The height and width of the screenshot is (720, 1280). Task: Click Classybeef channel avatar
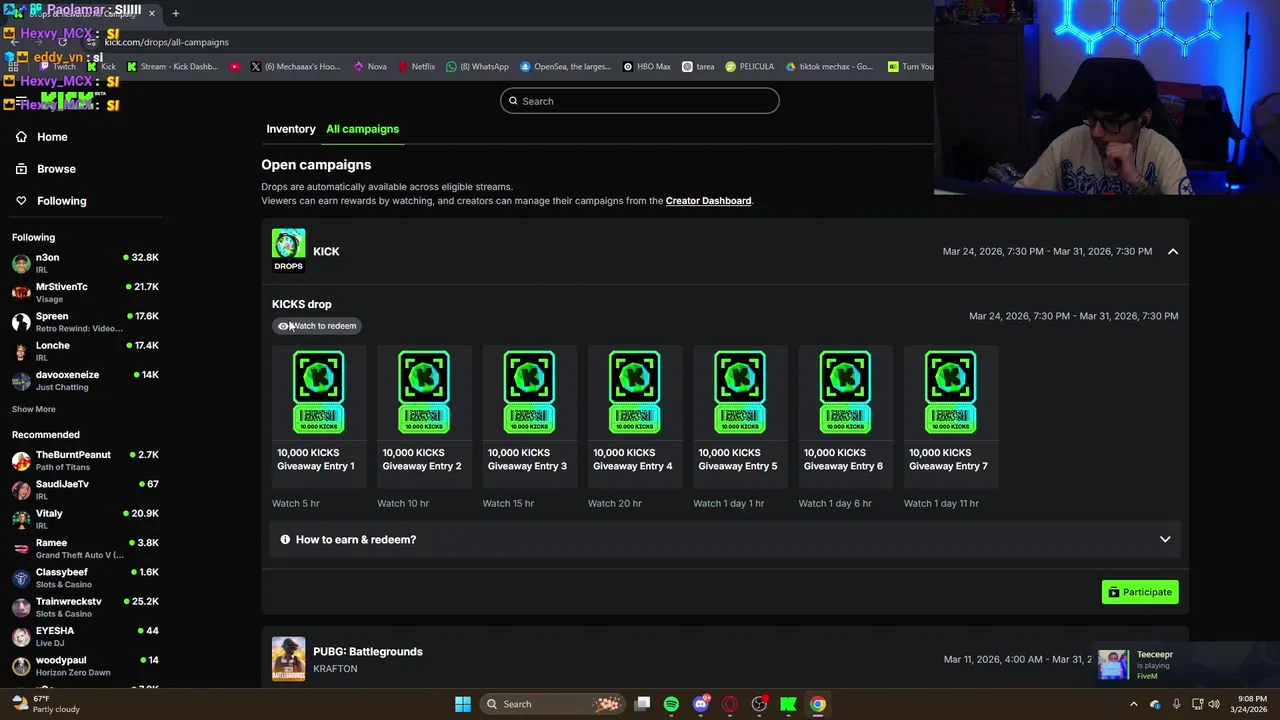point(21,578)
